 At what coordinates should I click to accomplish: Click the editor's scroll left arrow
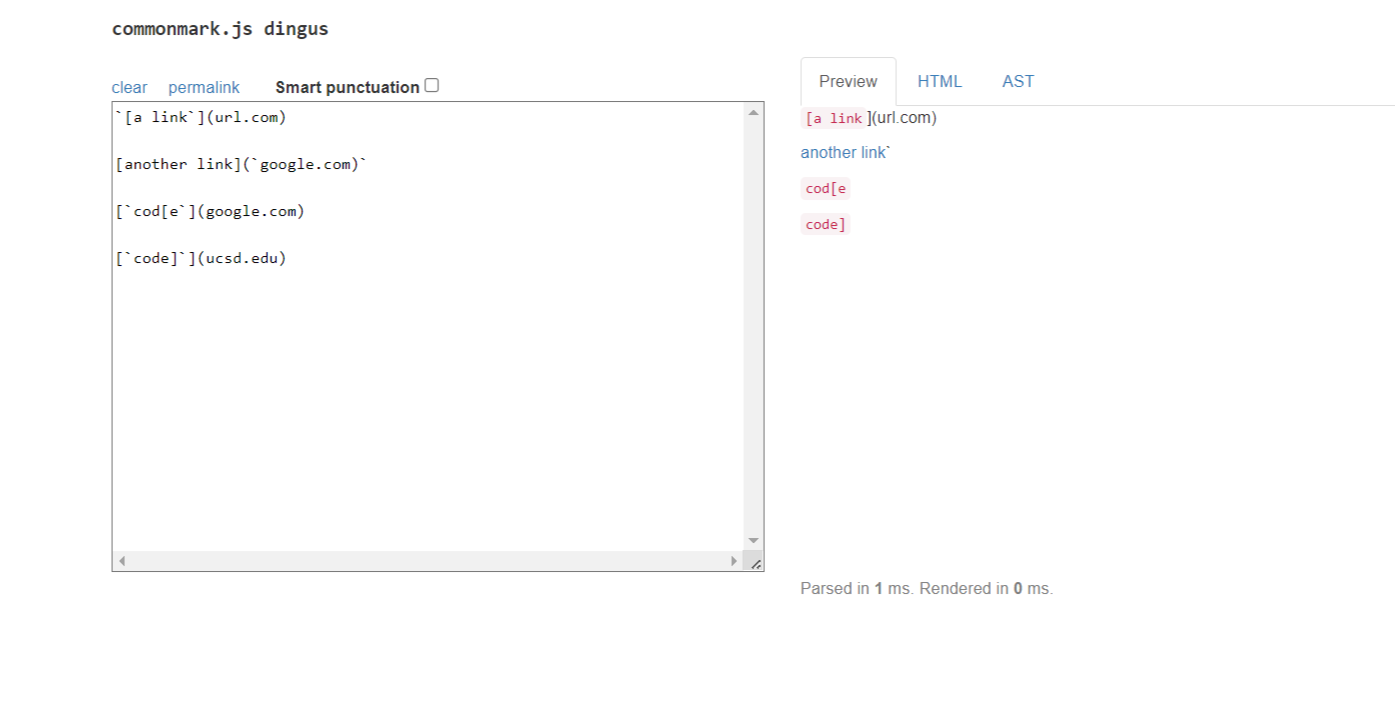(x=122, y=561)
